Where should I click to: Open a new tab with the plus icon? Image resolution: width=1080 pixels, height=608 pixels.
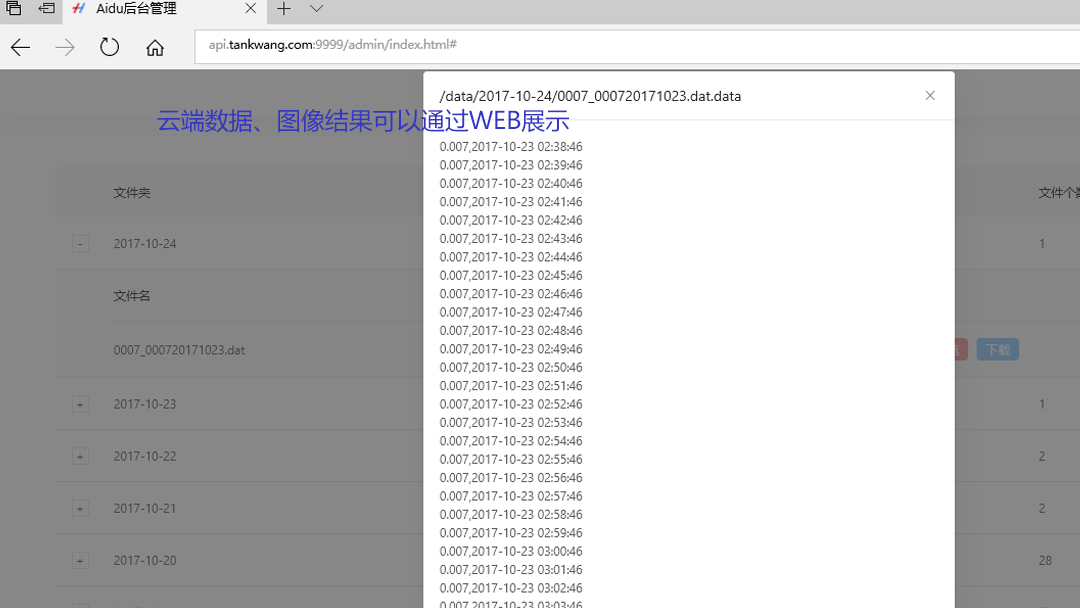click(286, 10)
